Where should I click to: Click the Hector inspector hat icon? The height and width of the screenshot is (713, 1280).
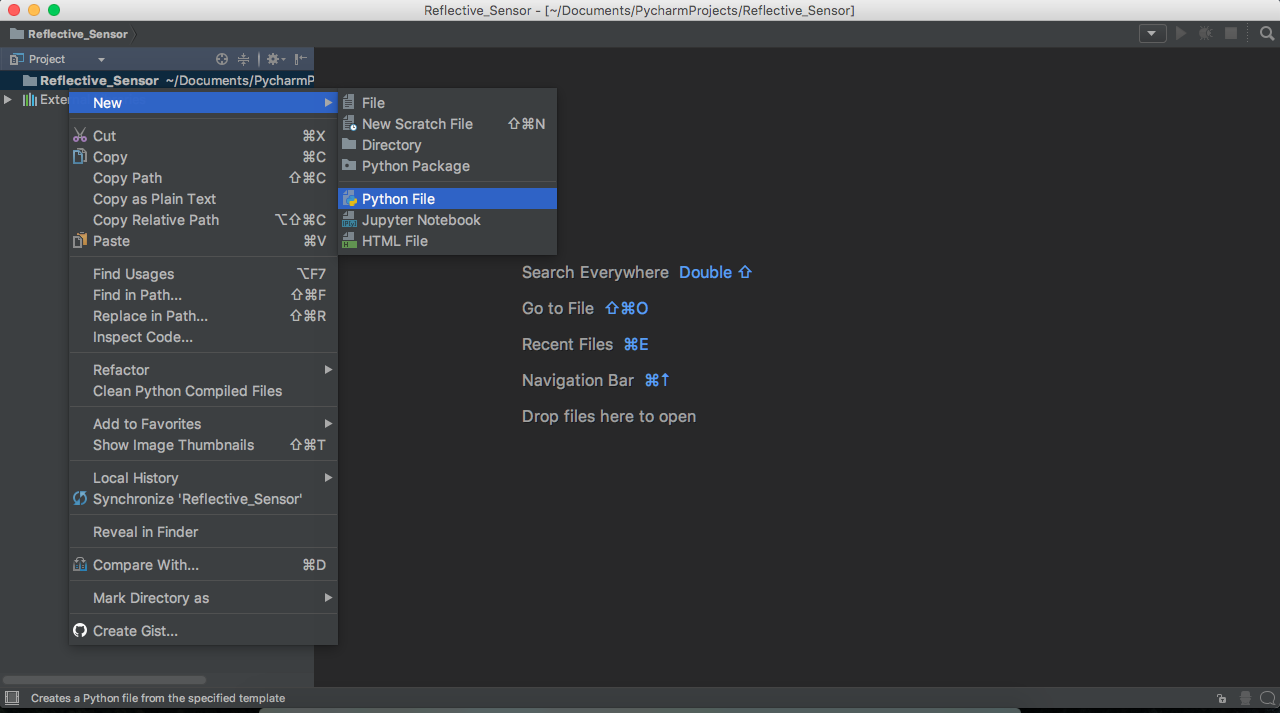coord(1245,698)
